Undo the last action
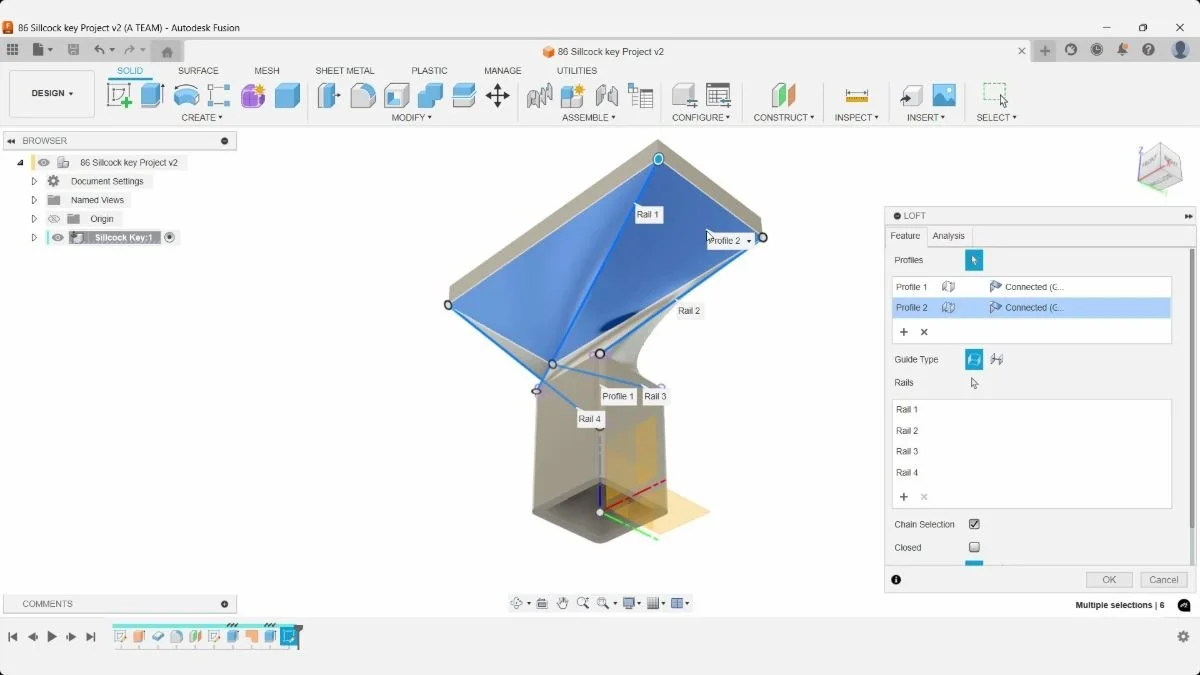Viewport: 1200px width, 675px height. click(99, 50)
